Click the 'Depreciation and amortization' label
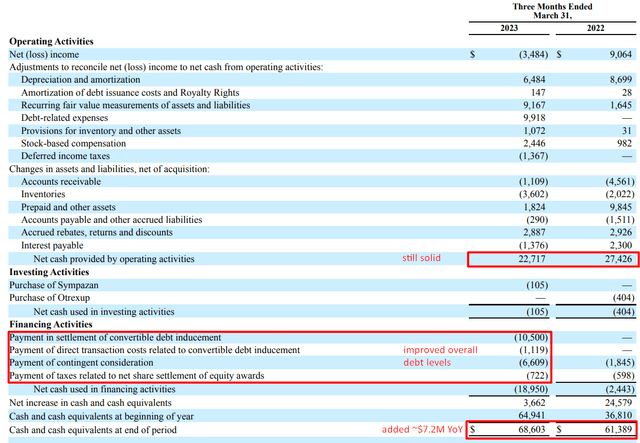The height and width of the screenshot is (443, 640). [x=80, y=80]
